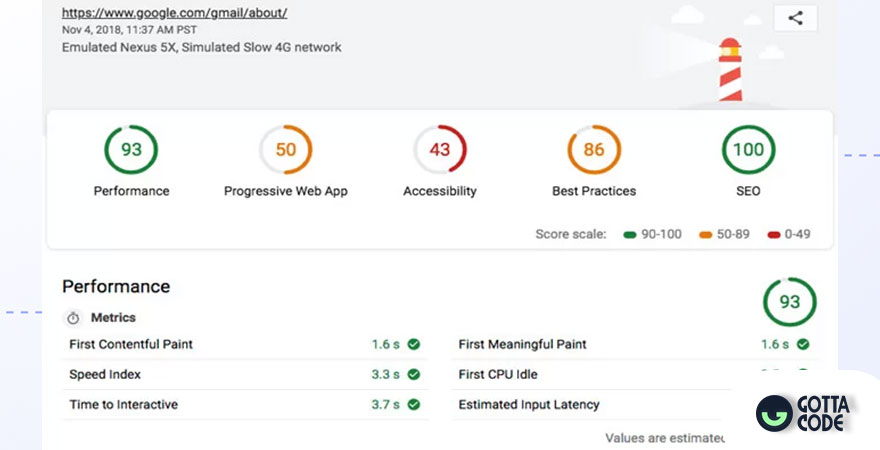880x450 pixels.
Task: Click the 3.7 s Time to Interactive value
Action: [386, 405]
